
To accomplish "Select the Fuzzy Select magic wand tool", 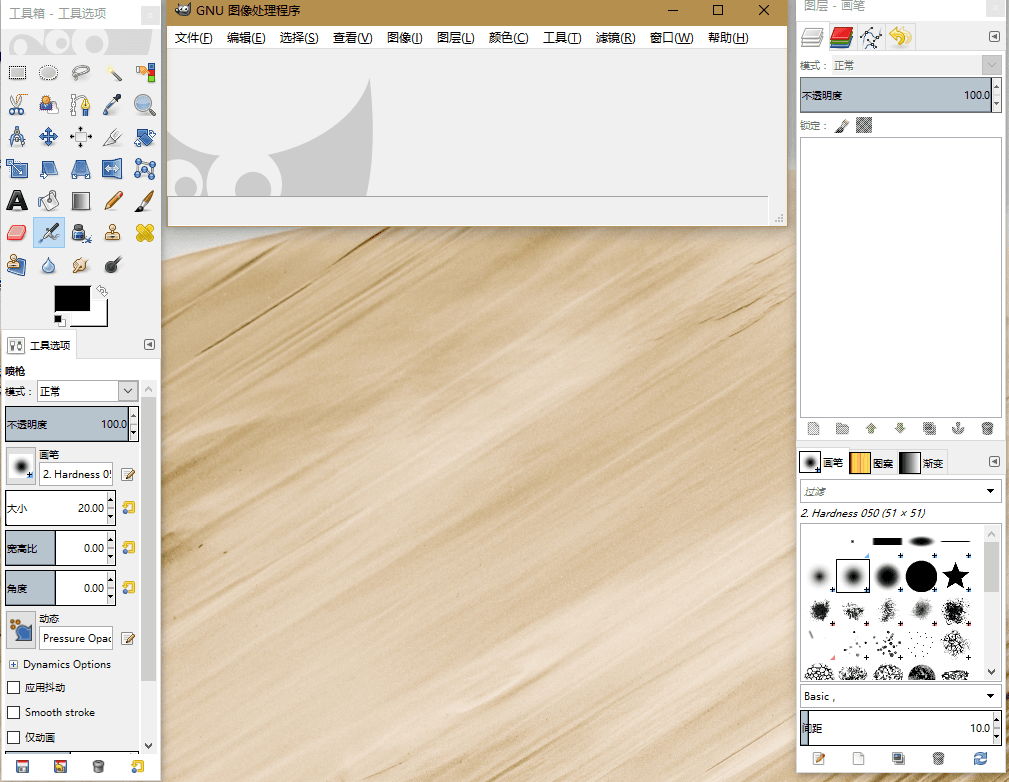I will coord(113,73).
